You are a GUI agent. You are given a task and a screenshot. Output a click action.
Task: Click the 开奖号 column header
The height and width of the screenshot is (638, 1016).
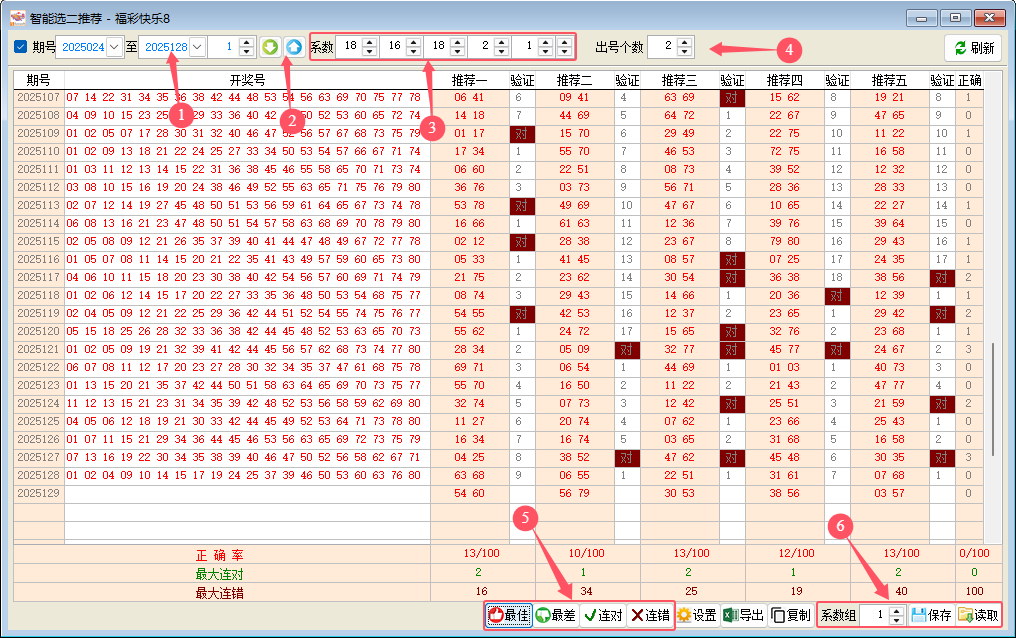pyautogui.click(x=247, y=80)
